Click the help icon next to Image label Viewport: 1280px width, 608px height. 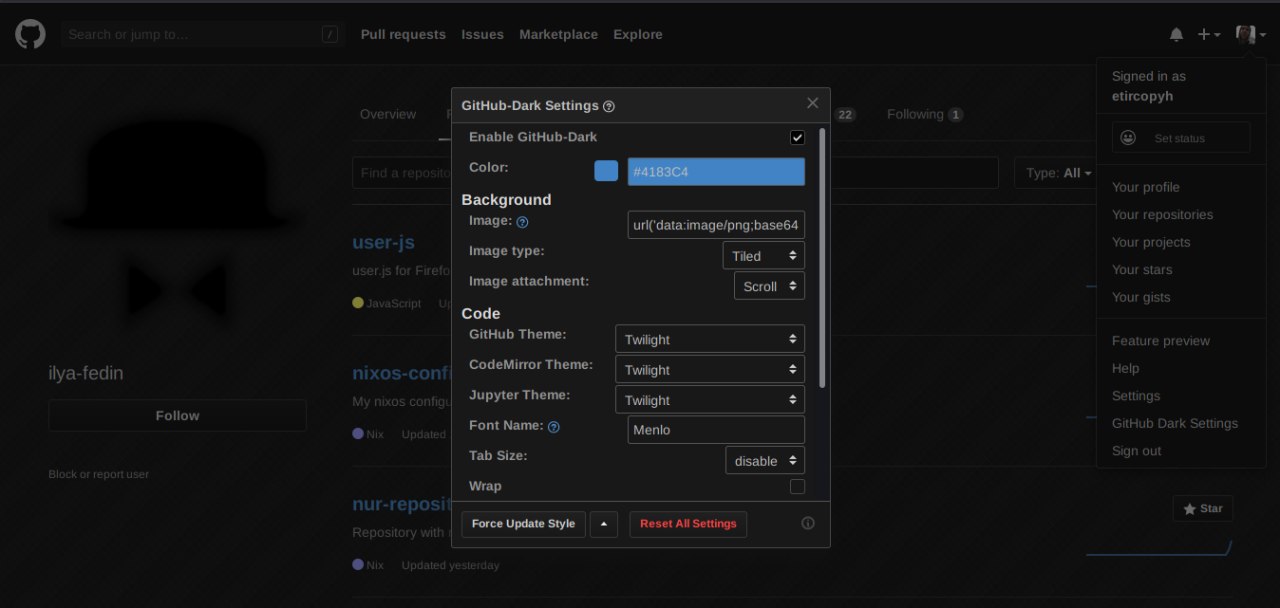522,222
